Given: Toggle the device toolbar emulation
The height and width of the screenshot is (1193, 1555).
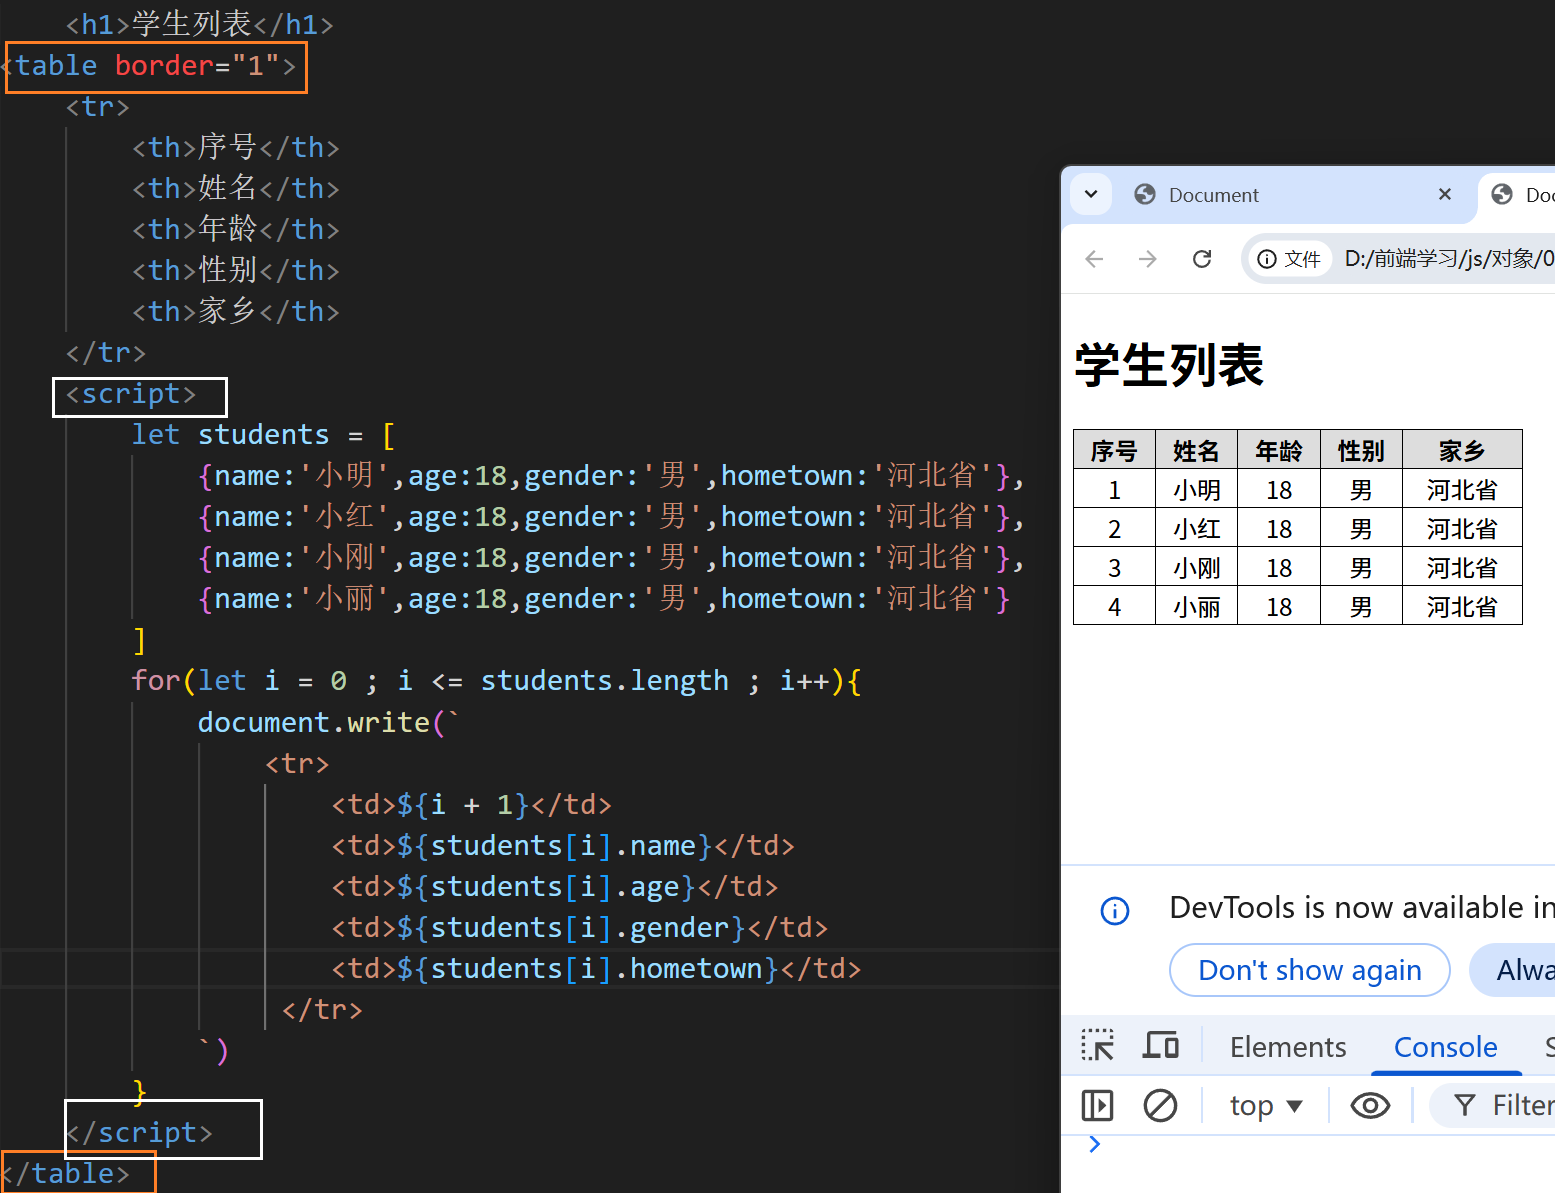Looking at the screenshot, I should (1161, 1046).
